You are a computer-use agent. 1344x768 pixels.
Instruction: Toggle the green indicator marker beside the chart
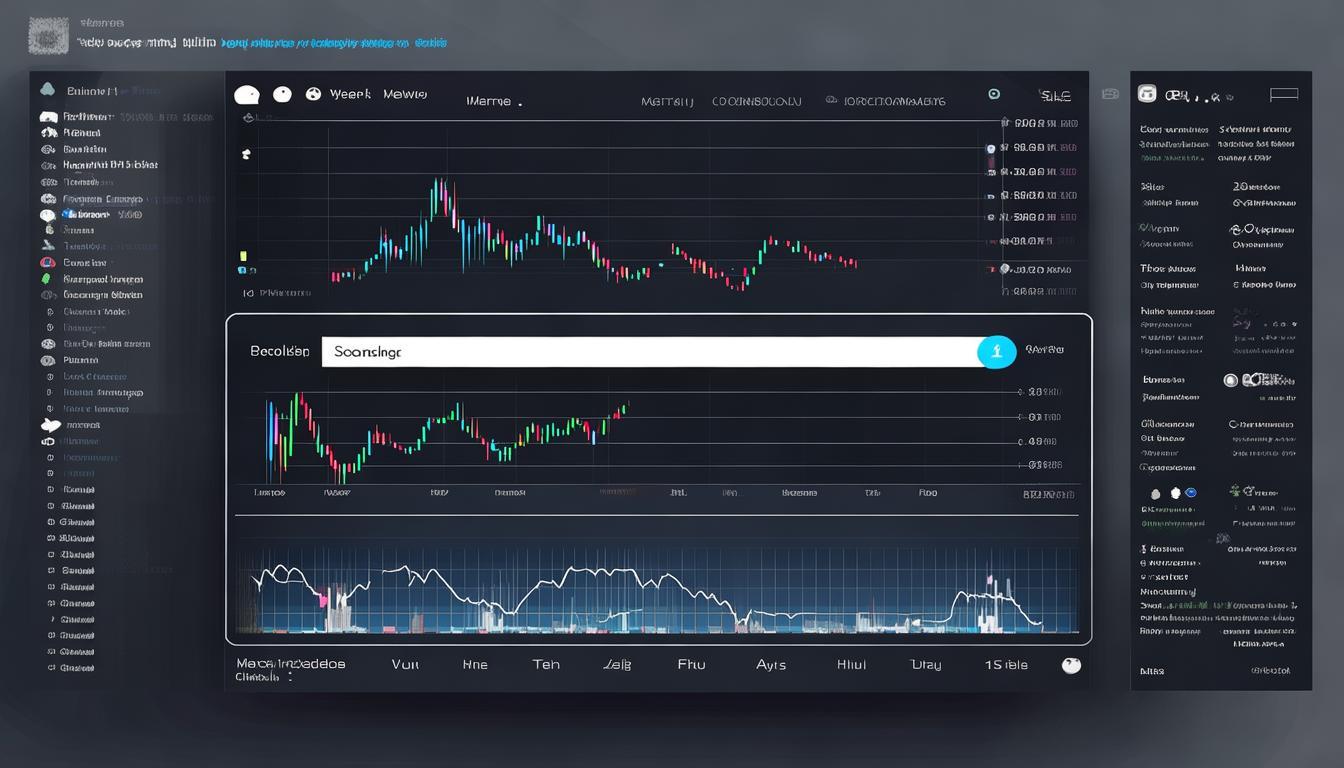pos(243,256)
